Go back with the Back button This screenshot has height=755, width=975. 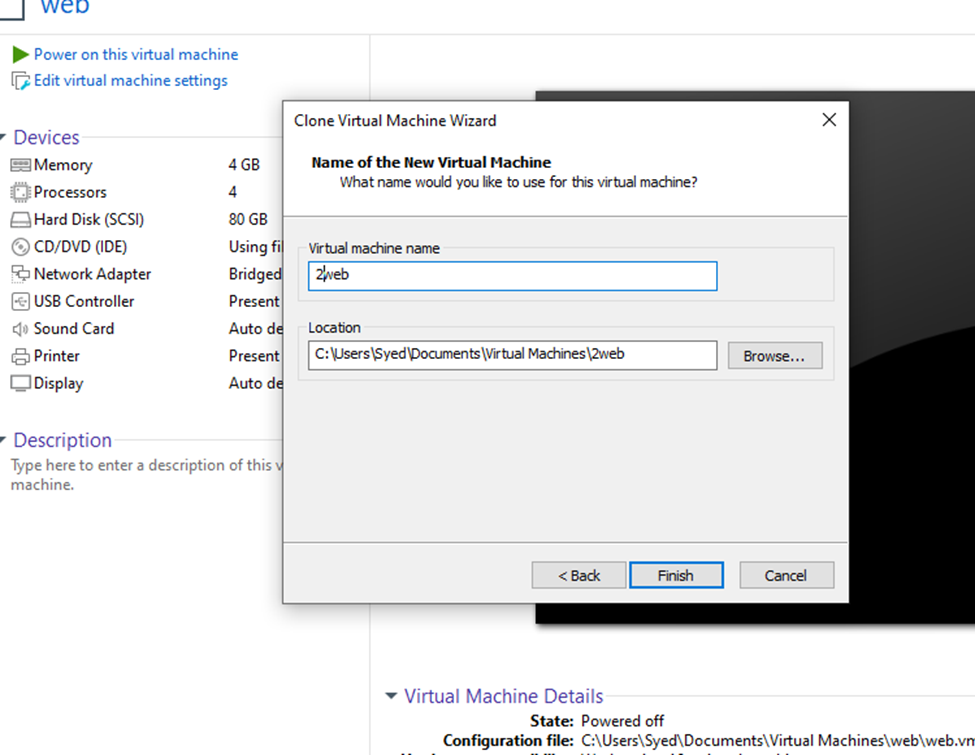pos(579,575)
